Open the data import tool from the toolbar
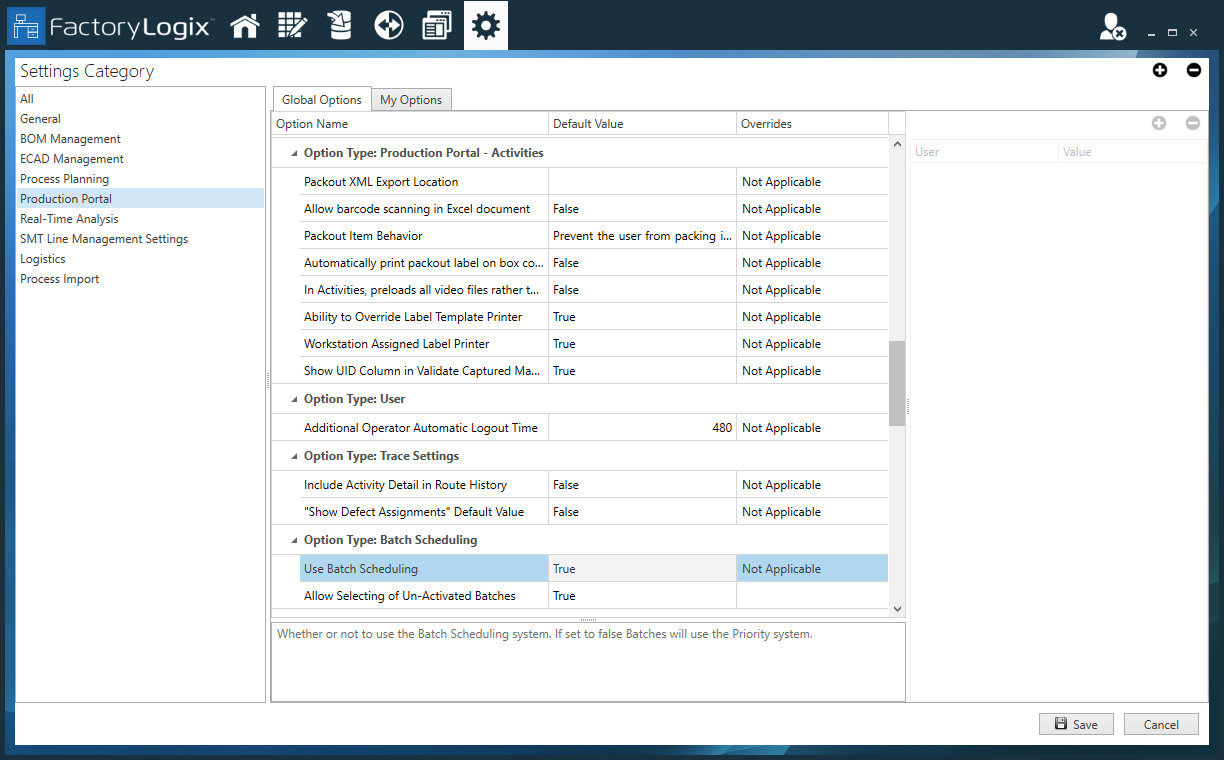 point(340,25)
